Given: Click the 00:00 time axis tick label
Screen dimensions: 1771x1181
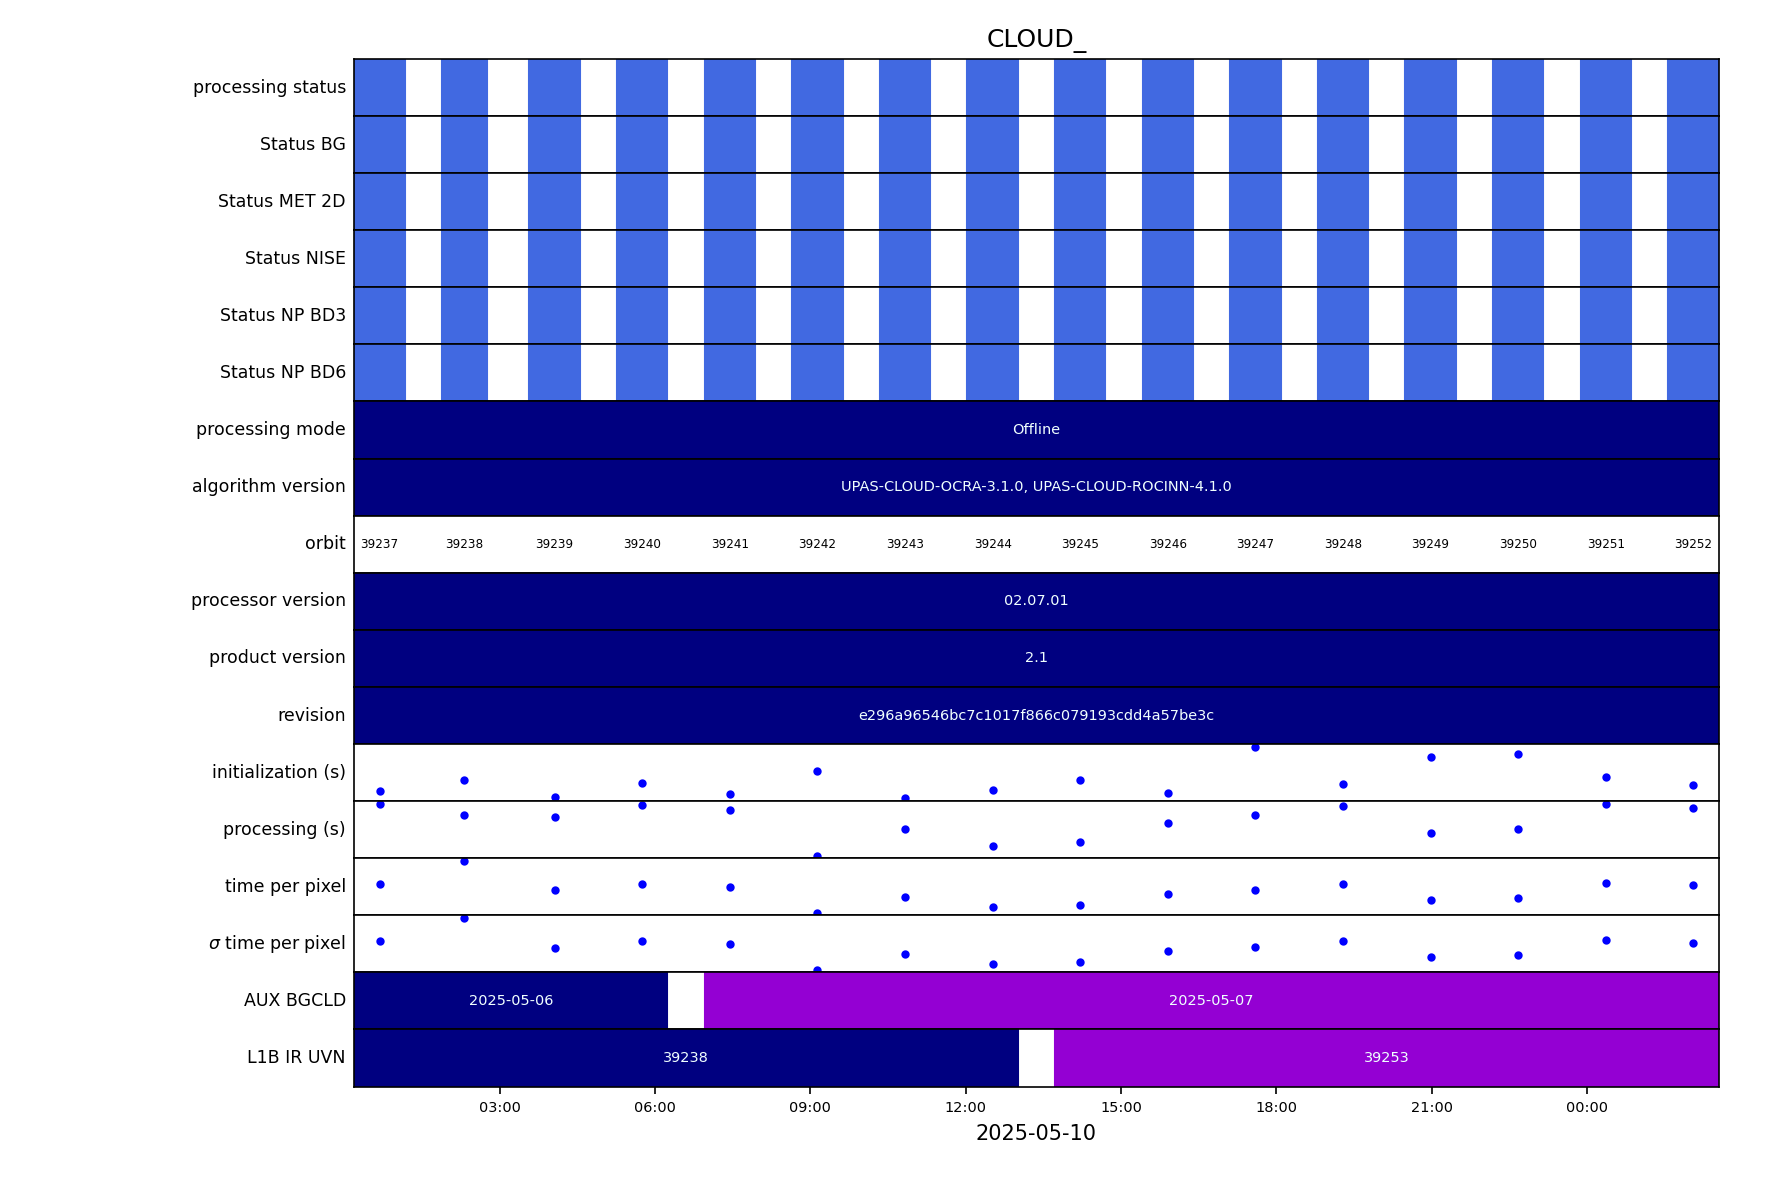Looking at the screenshot, I should (1587, 1107).
